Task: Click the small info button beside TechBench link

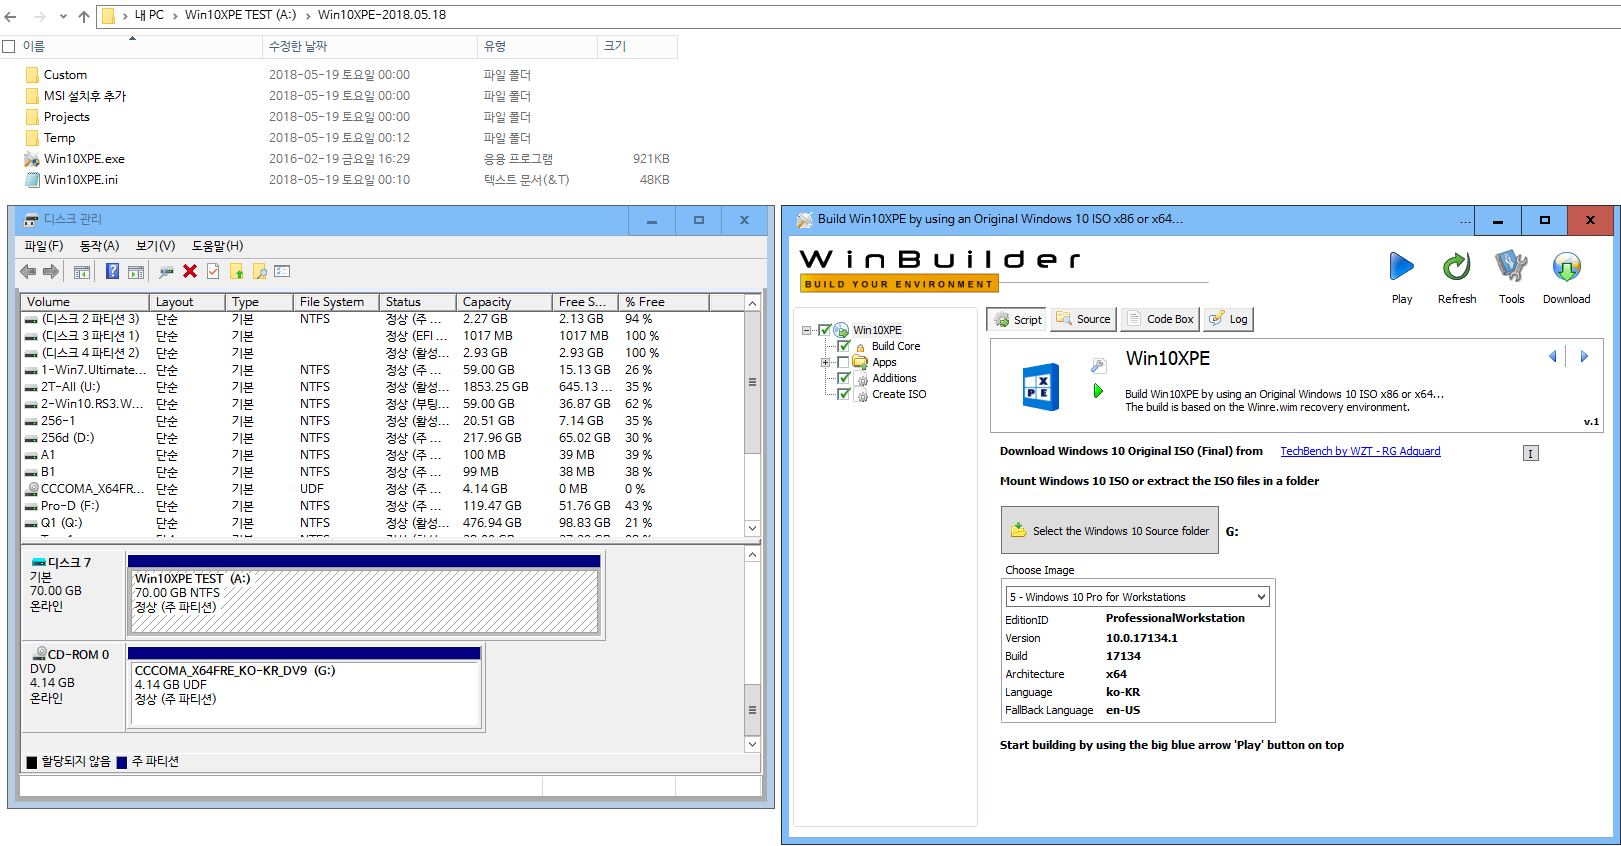Action: (1530, 453)
